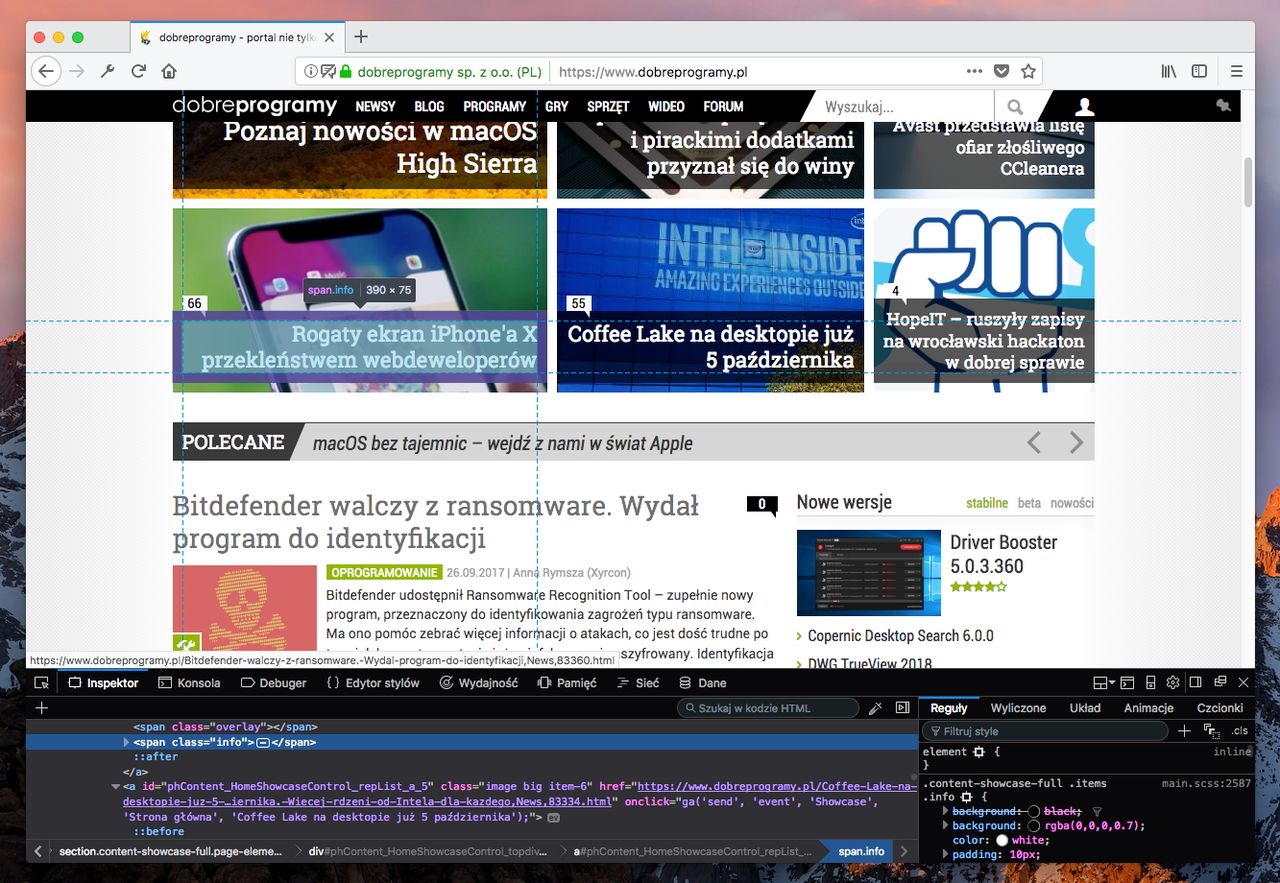This screenshot has width=1280, height=883.
Task: Open white color swatch
Action: point(1001,841)
